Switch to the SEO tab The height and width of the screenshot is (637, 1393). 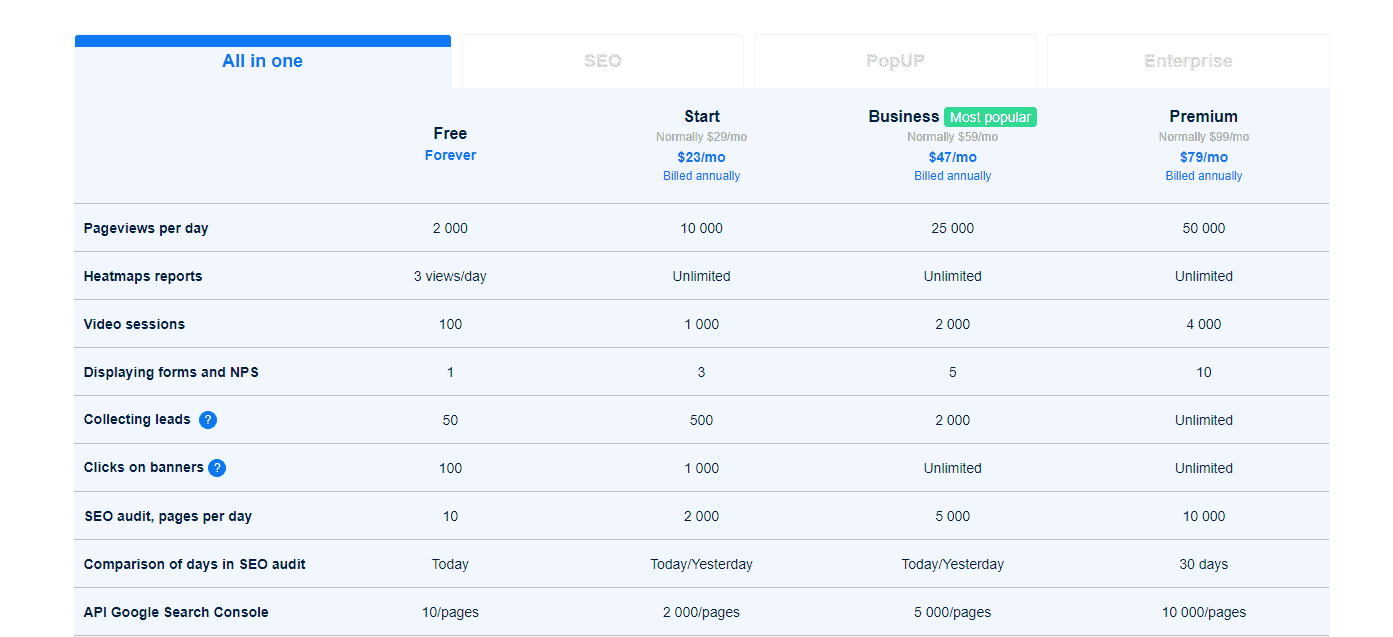tap(603, 61)
